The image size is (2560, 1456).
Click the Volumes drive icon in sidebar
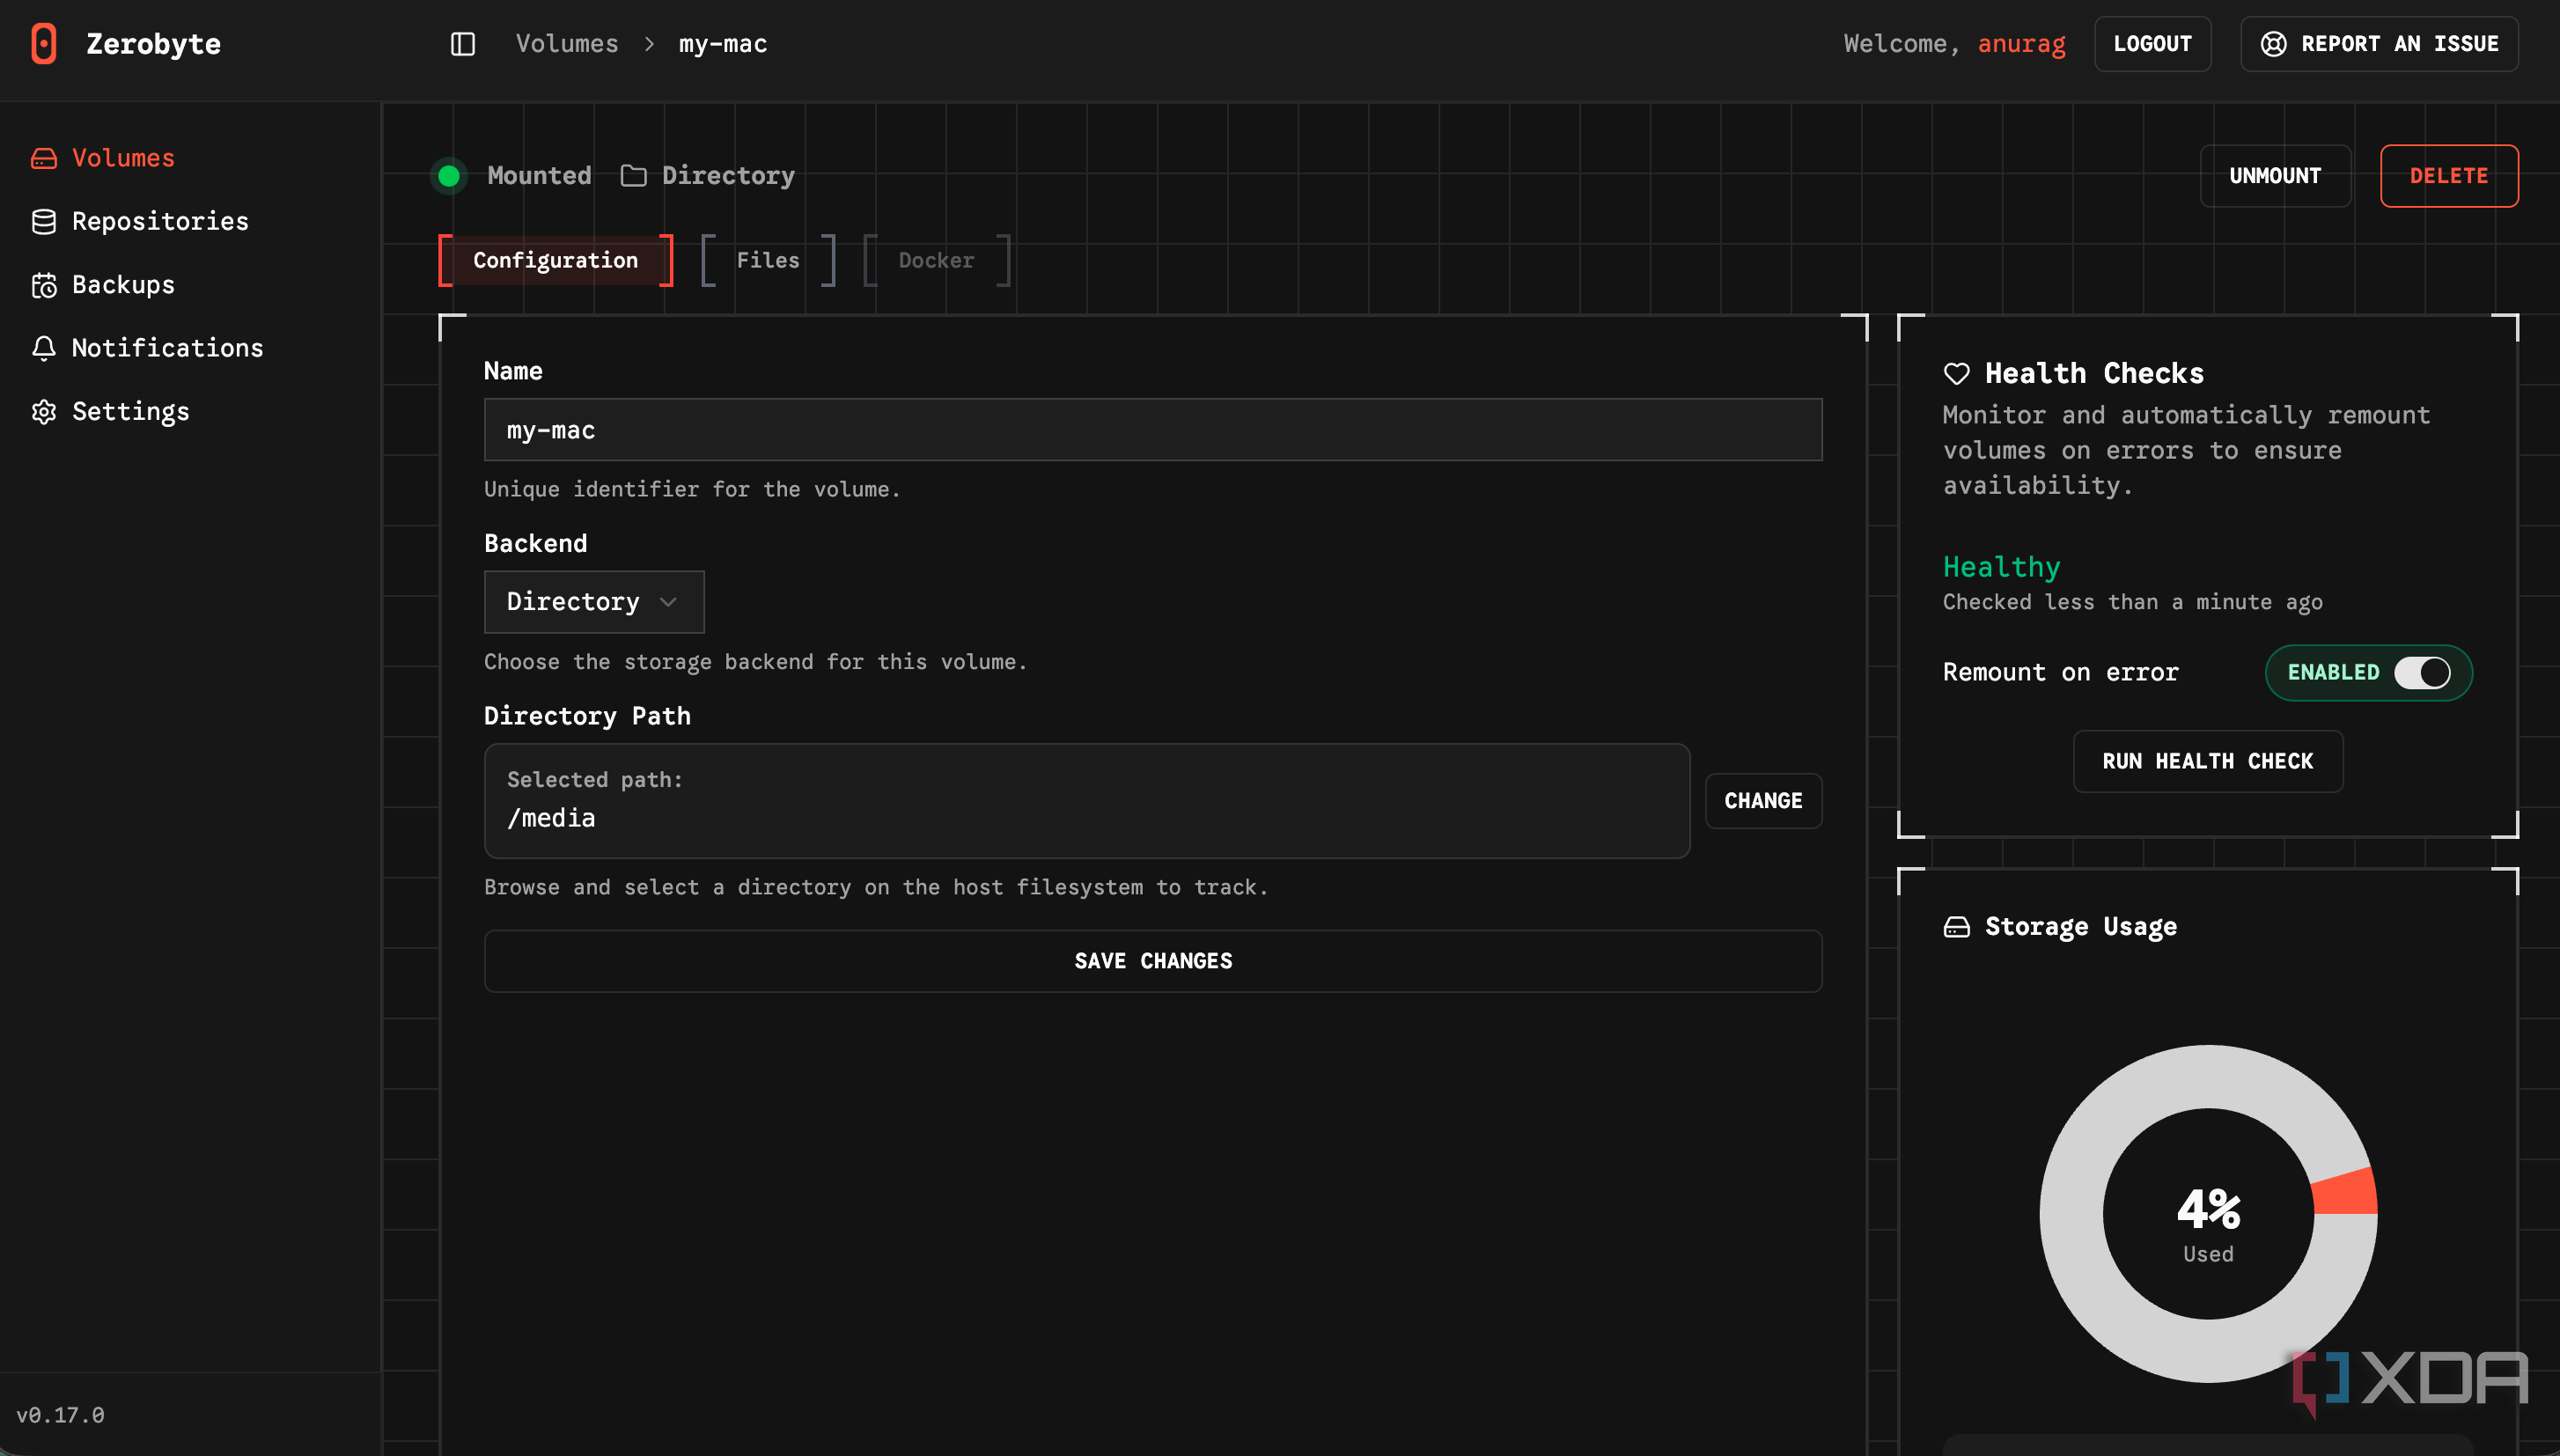point(44,158)
